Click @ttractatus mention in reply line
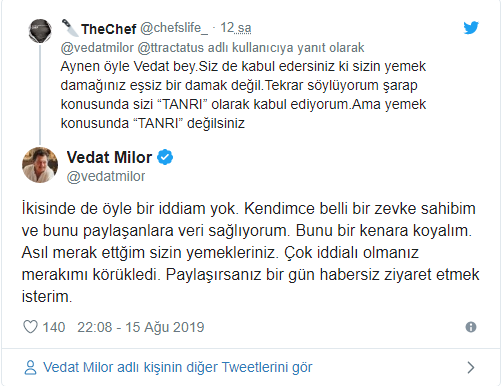The height and width of the screenshot is (386, 504). pyautogui.click(x=171, y=48)
